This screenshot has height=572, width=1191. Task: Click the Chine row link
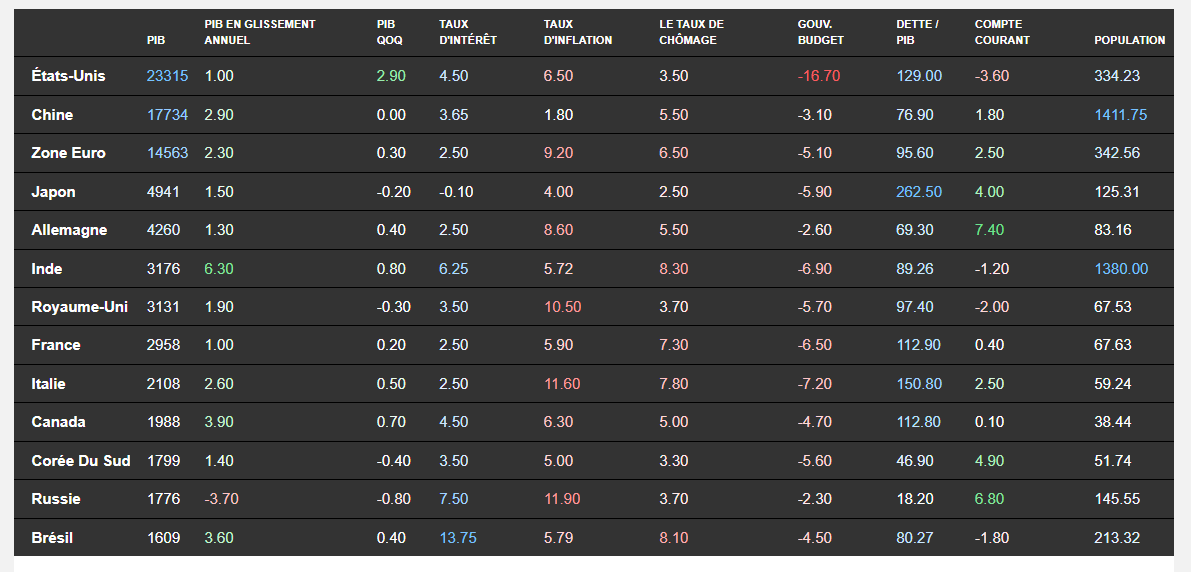point(52,115)
